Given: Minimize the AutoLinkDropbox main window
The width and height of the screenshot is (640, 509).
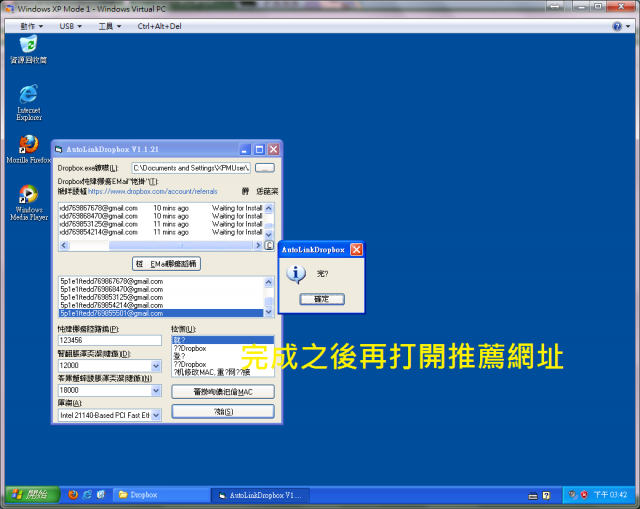Looking at the screenshot, I should (x=244, y=149).
